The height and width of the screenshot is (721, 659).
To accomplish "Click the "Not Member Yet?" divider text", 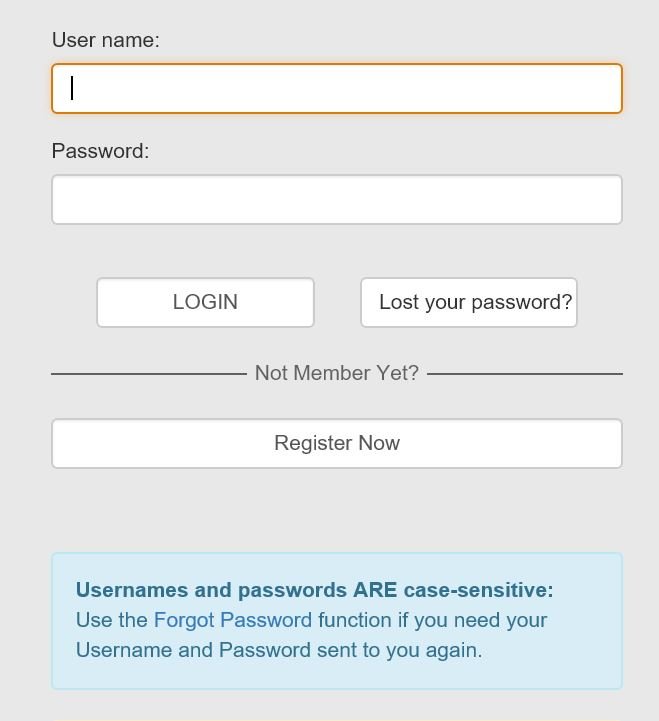I will tap(337, 373).
